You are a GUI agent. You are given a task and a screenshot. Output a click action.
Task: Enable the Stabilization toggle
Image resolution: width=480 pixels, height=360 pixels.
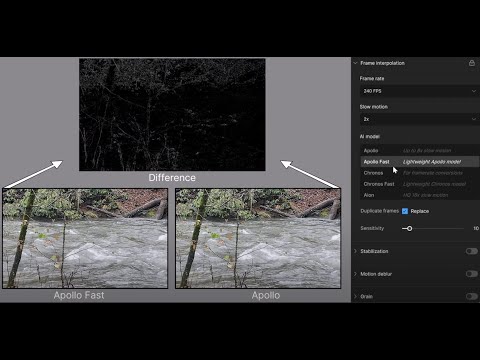pos(472,251)
